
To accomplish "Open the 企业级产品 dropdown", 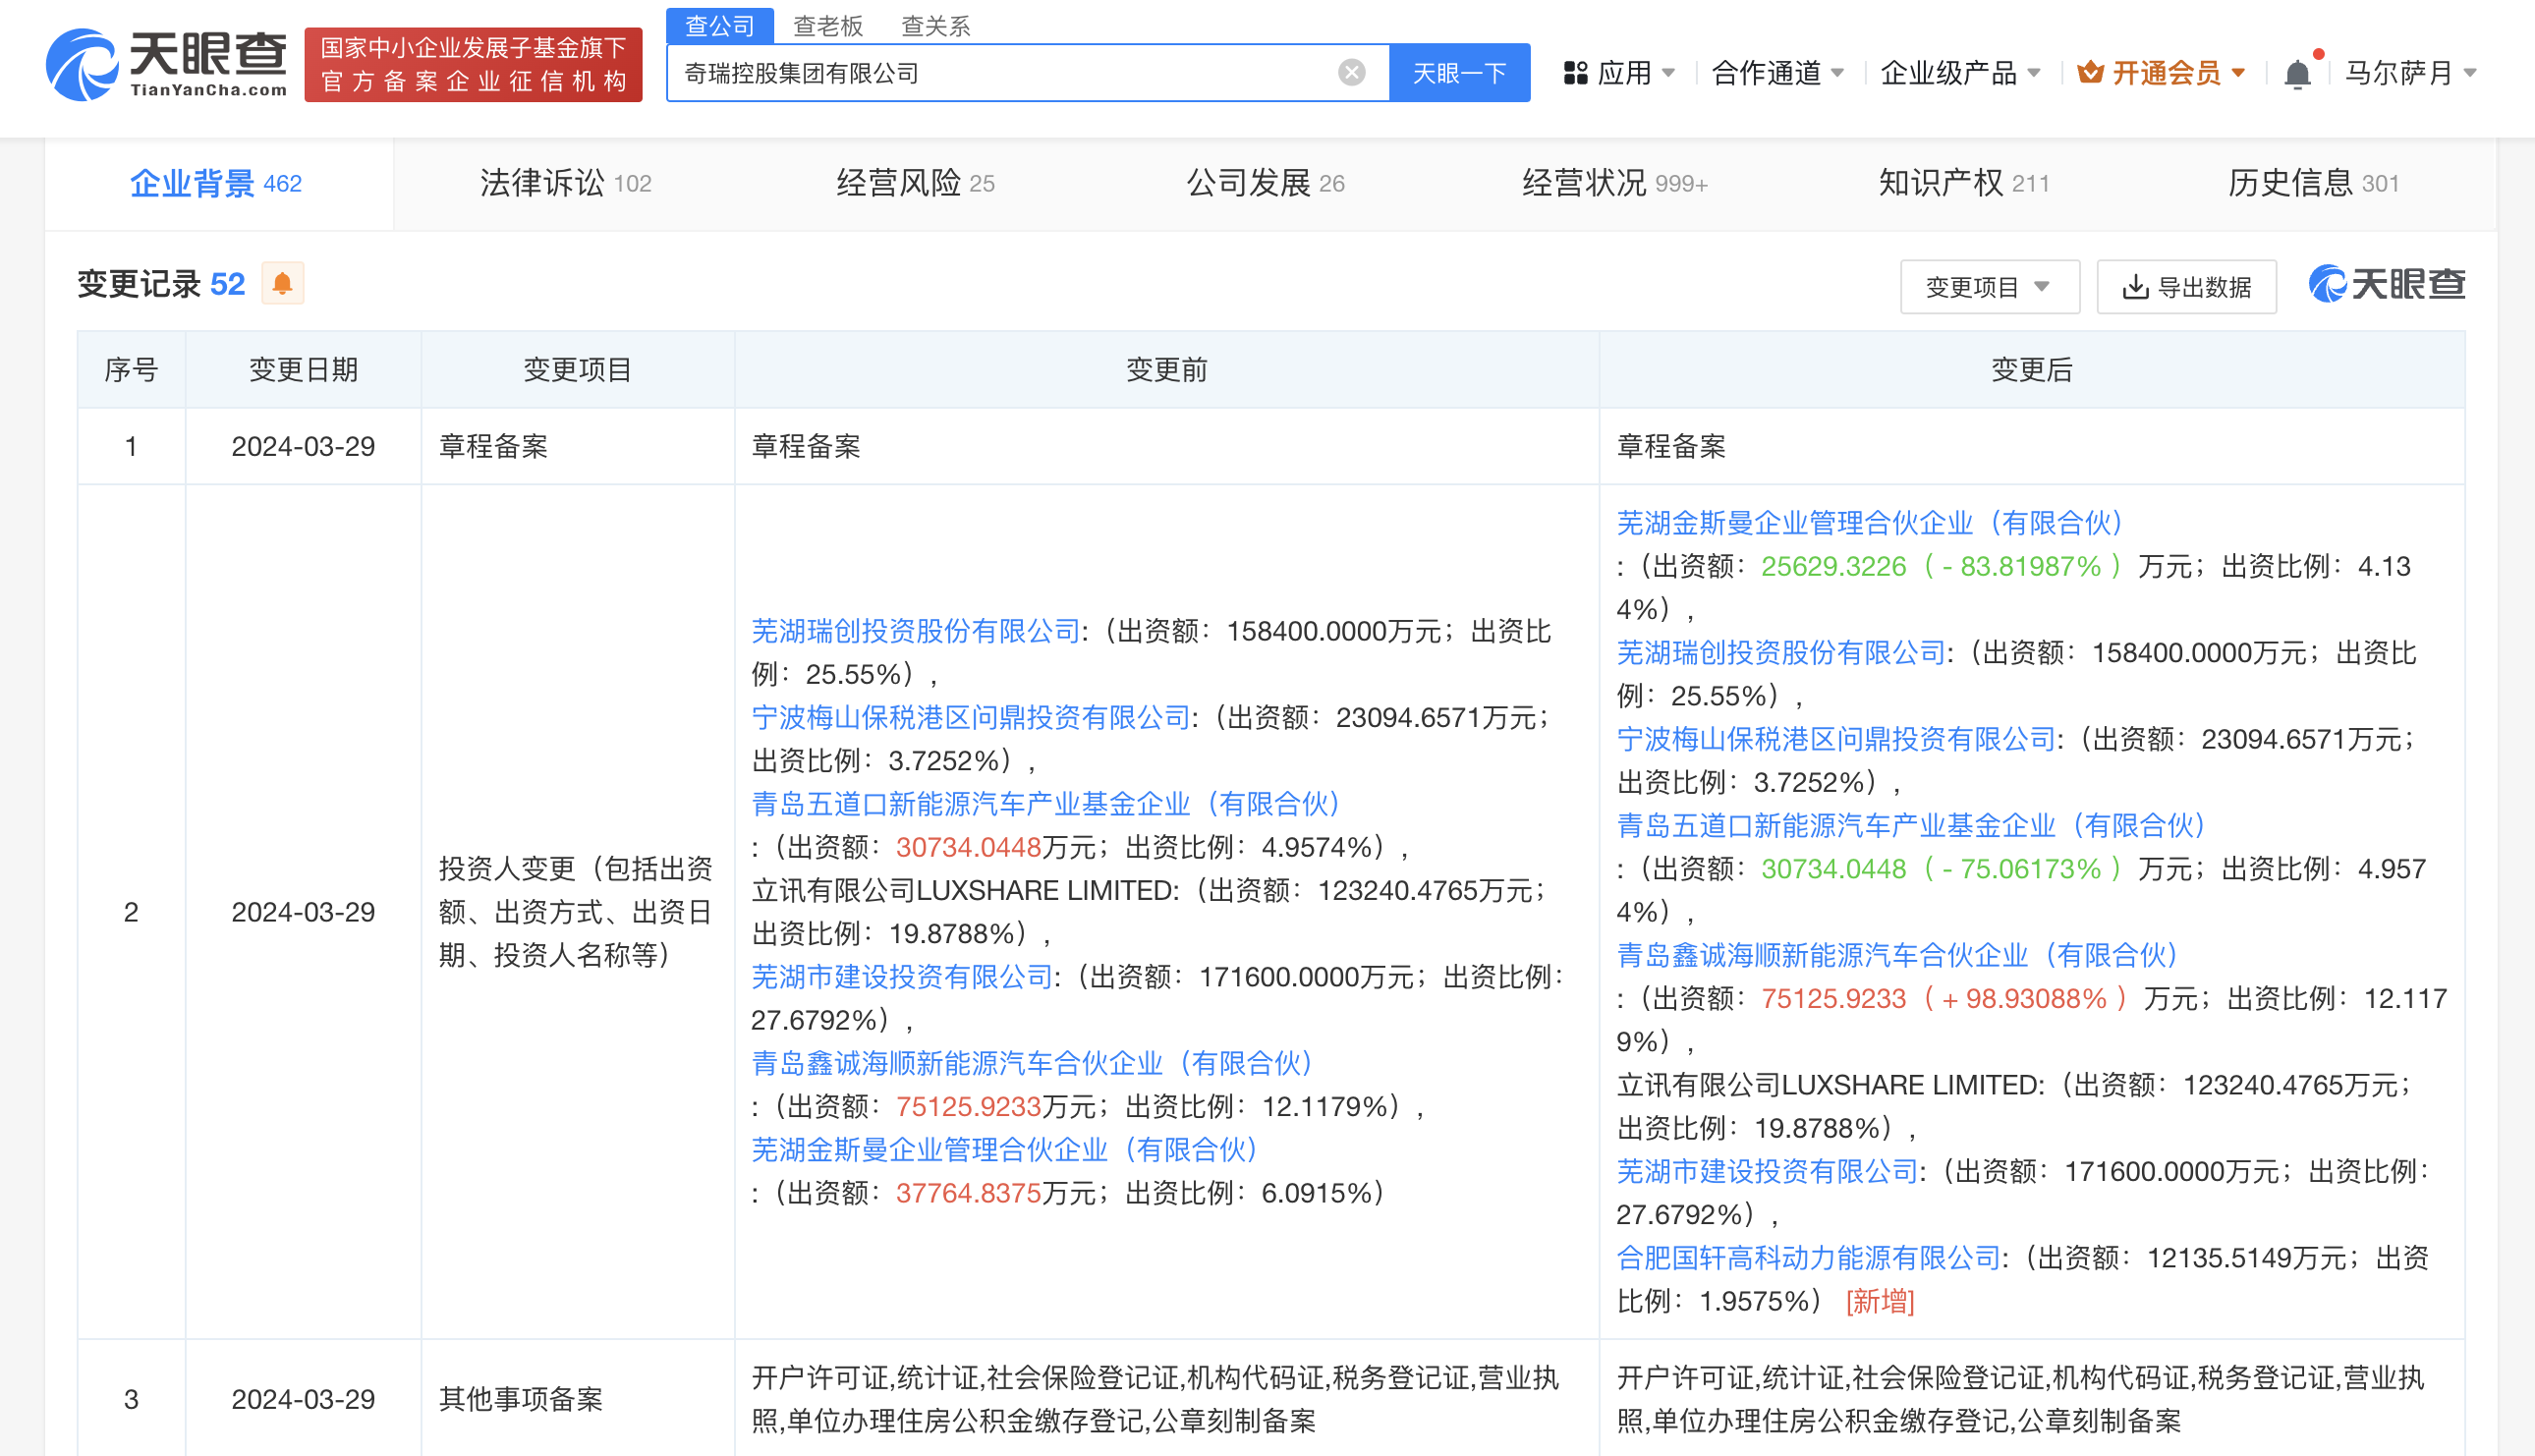I will tap(1959, 73).
